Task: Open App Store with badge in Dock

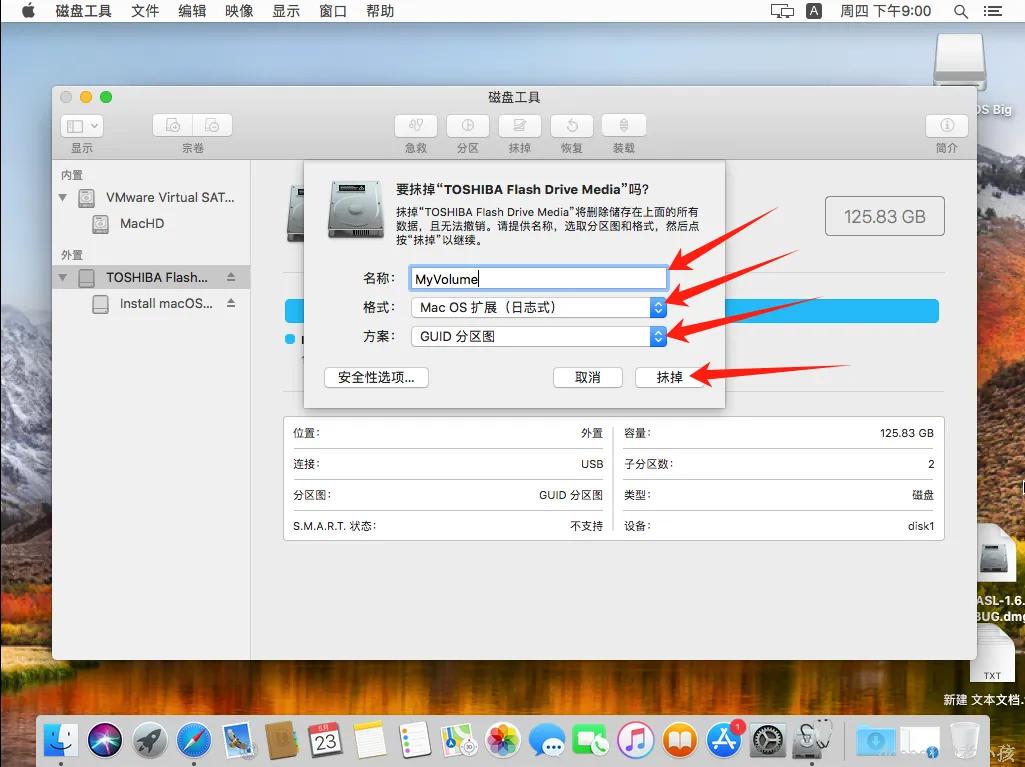Action: coord(724,741)
